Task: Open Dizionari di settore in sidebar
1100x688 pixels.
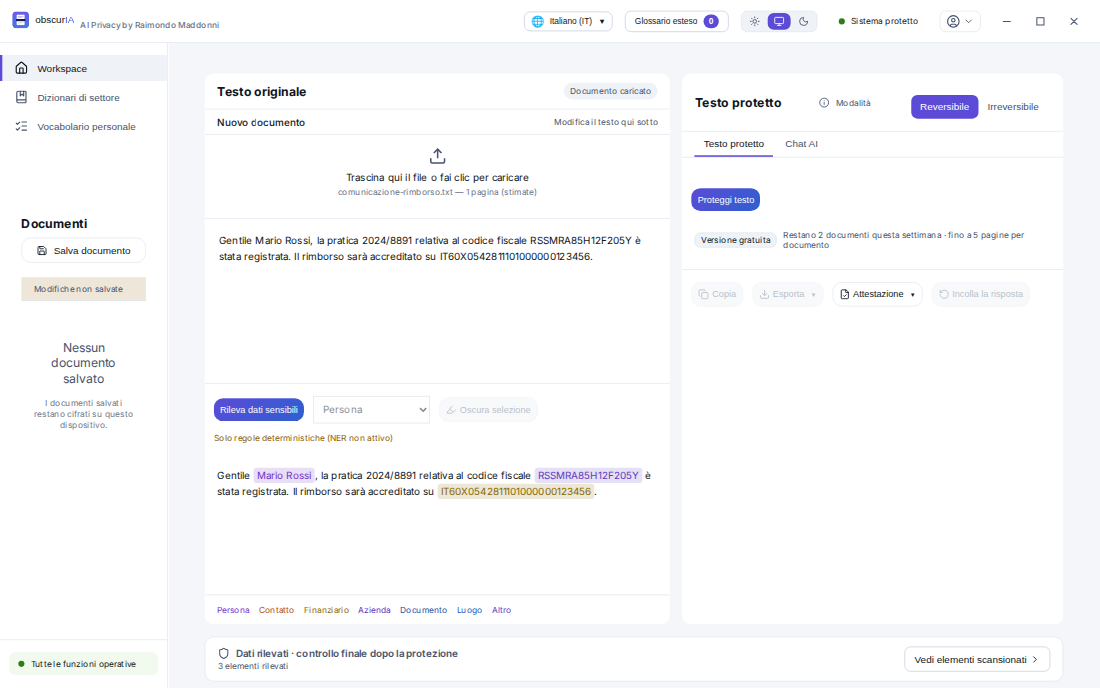Action: (x=83, y=97)
